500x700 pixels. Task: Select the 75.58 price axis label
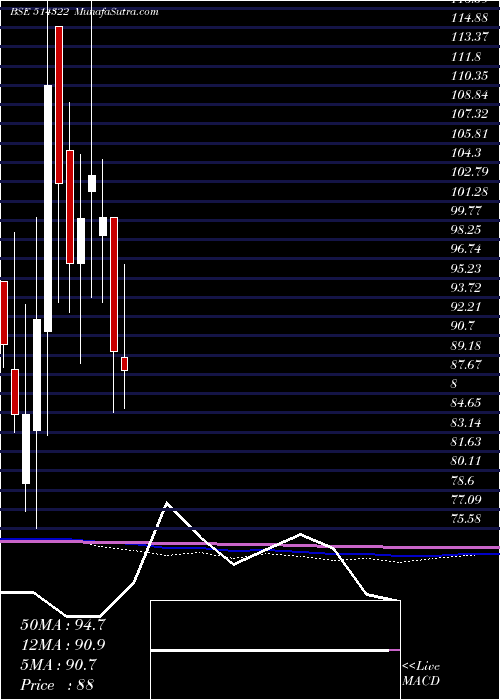[x=466, y=518]
